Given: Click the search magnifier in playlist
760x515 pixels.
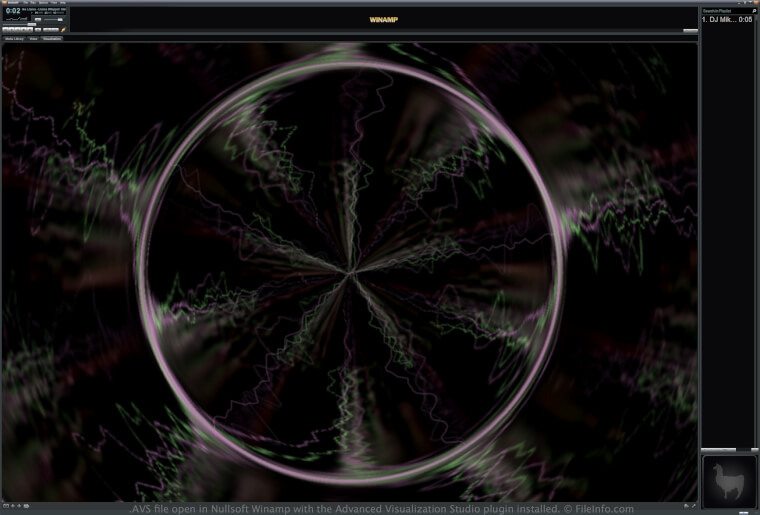Looking at the screenshot, I should (754, 11).
